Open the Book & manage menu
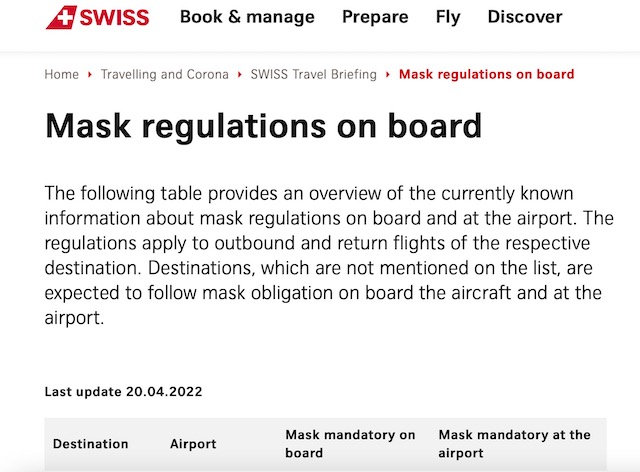The width and height of the screenshot is (640, 472). tap(247, 17)
